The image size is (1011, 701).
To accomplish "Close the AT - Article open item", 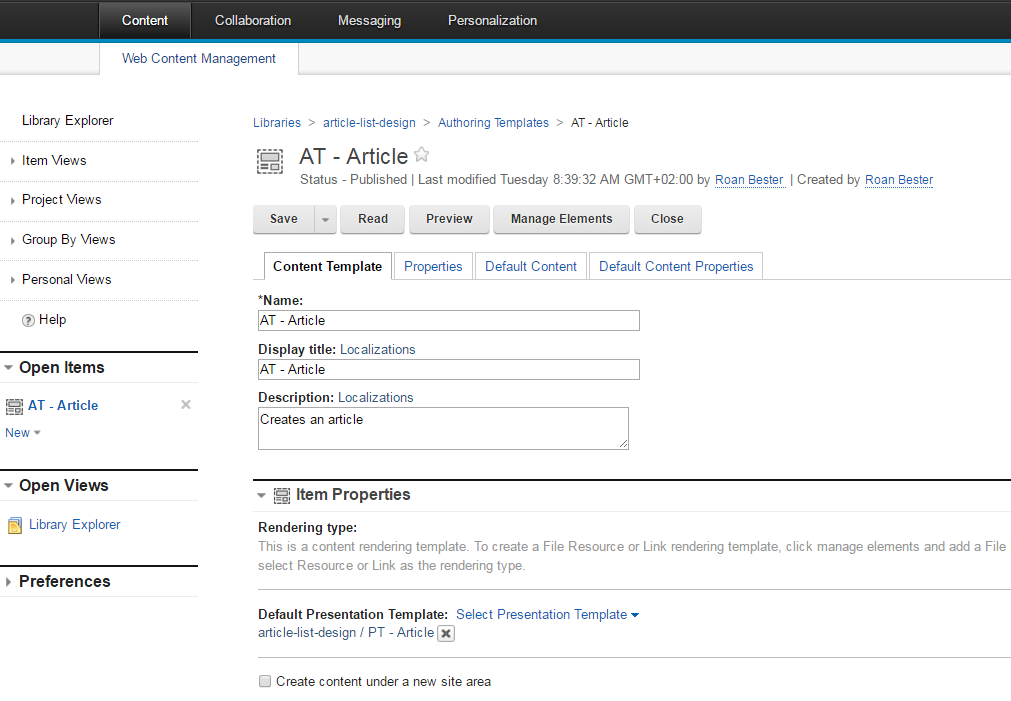I will [x=185, y=405].
